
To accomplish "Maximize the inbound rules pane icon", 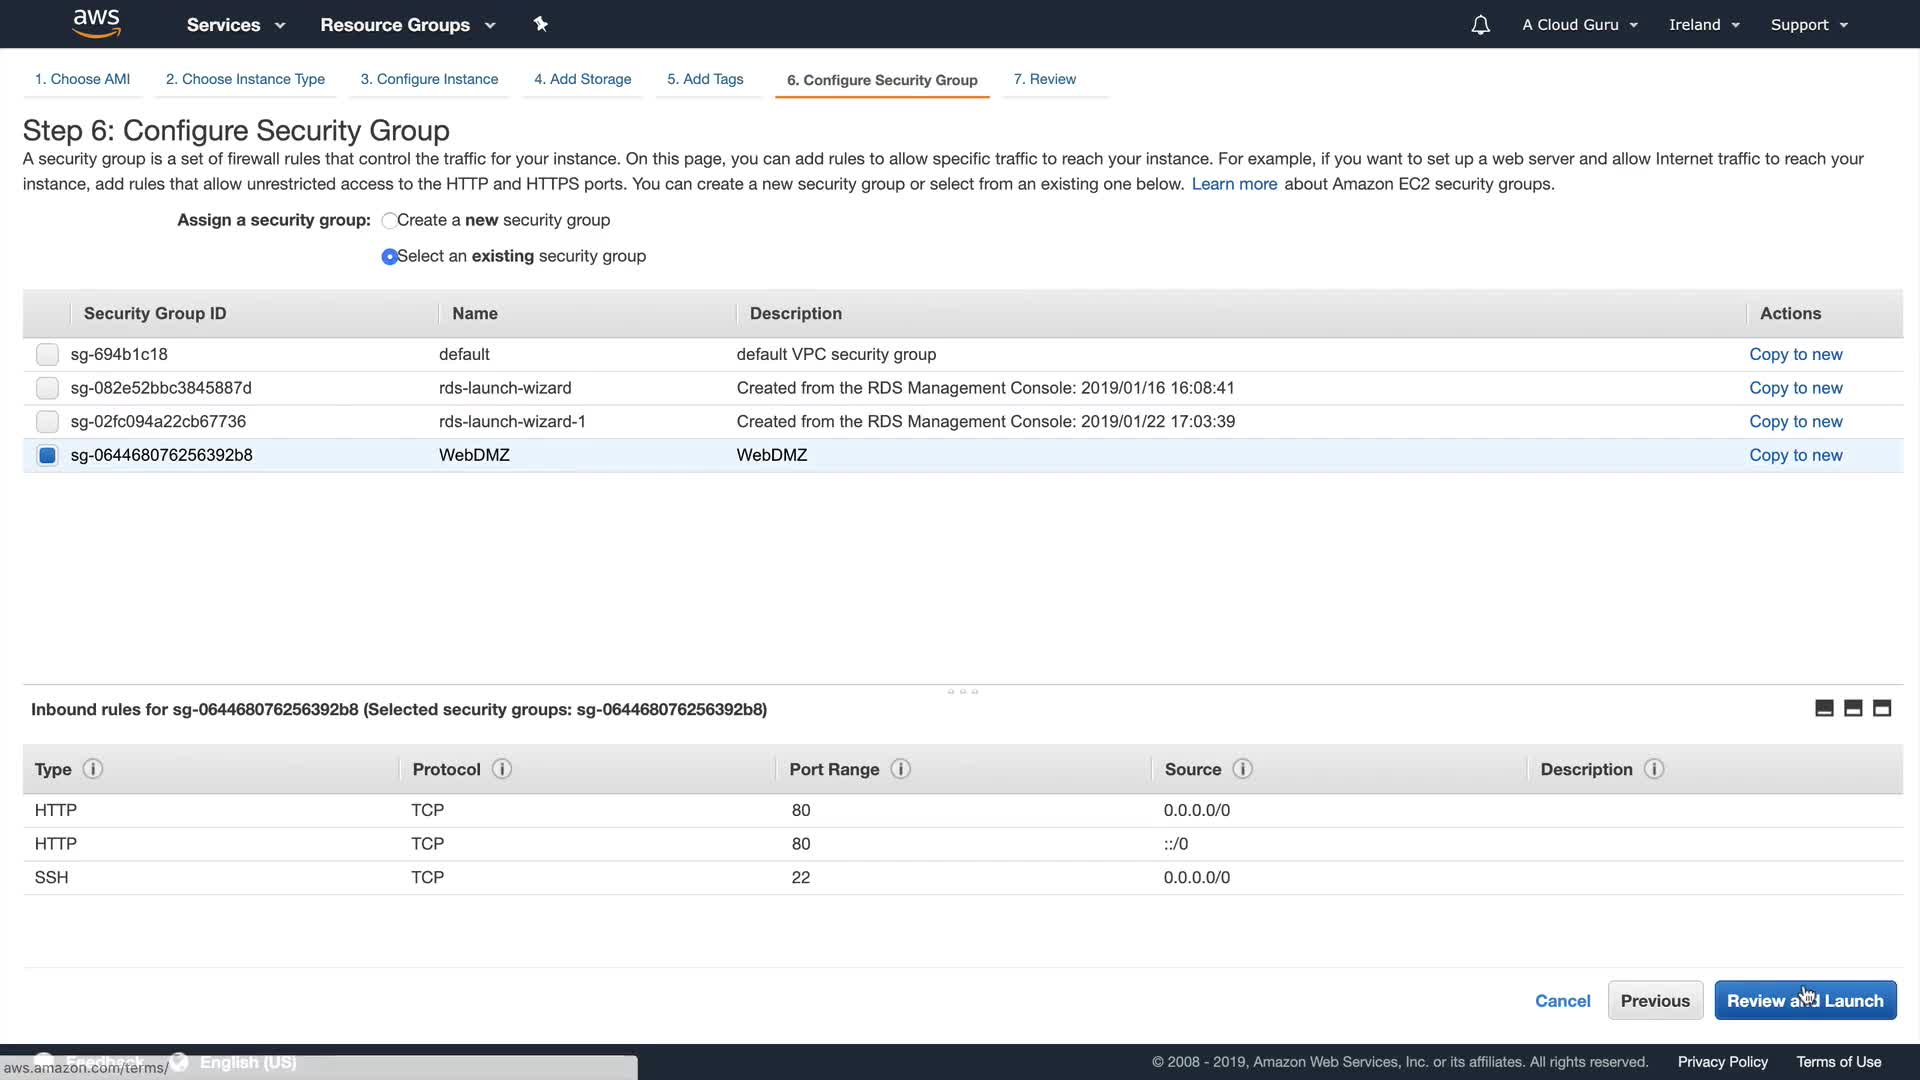I will click(x=1882, y=709).
